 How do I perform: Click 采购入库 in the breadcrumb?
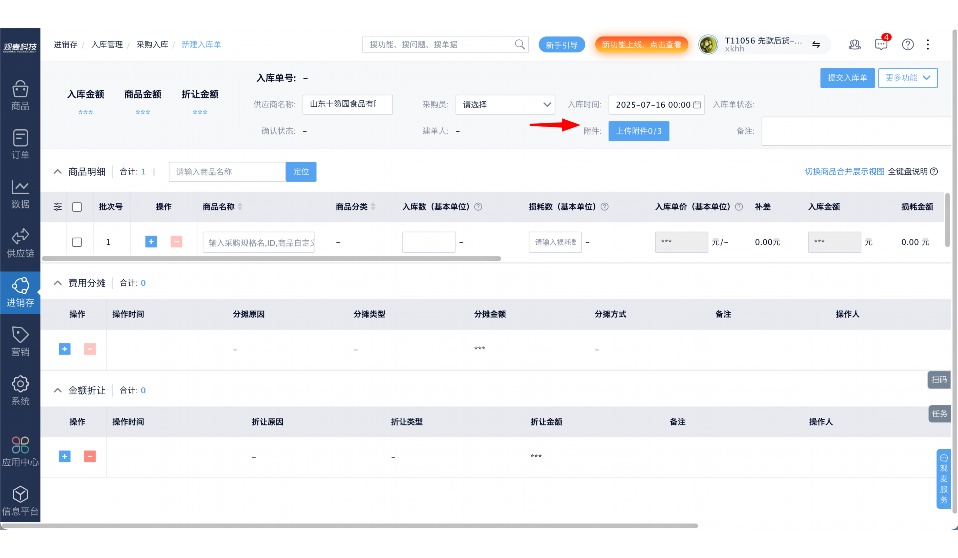tap(153, 45)
